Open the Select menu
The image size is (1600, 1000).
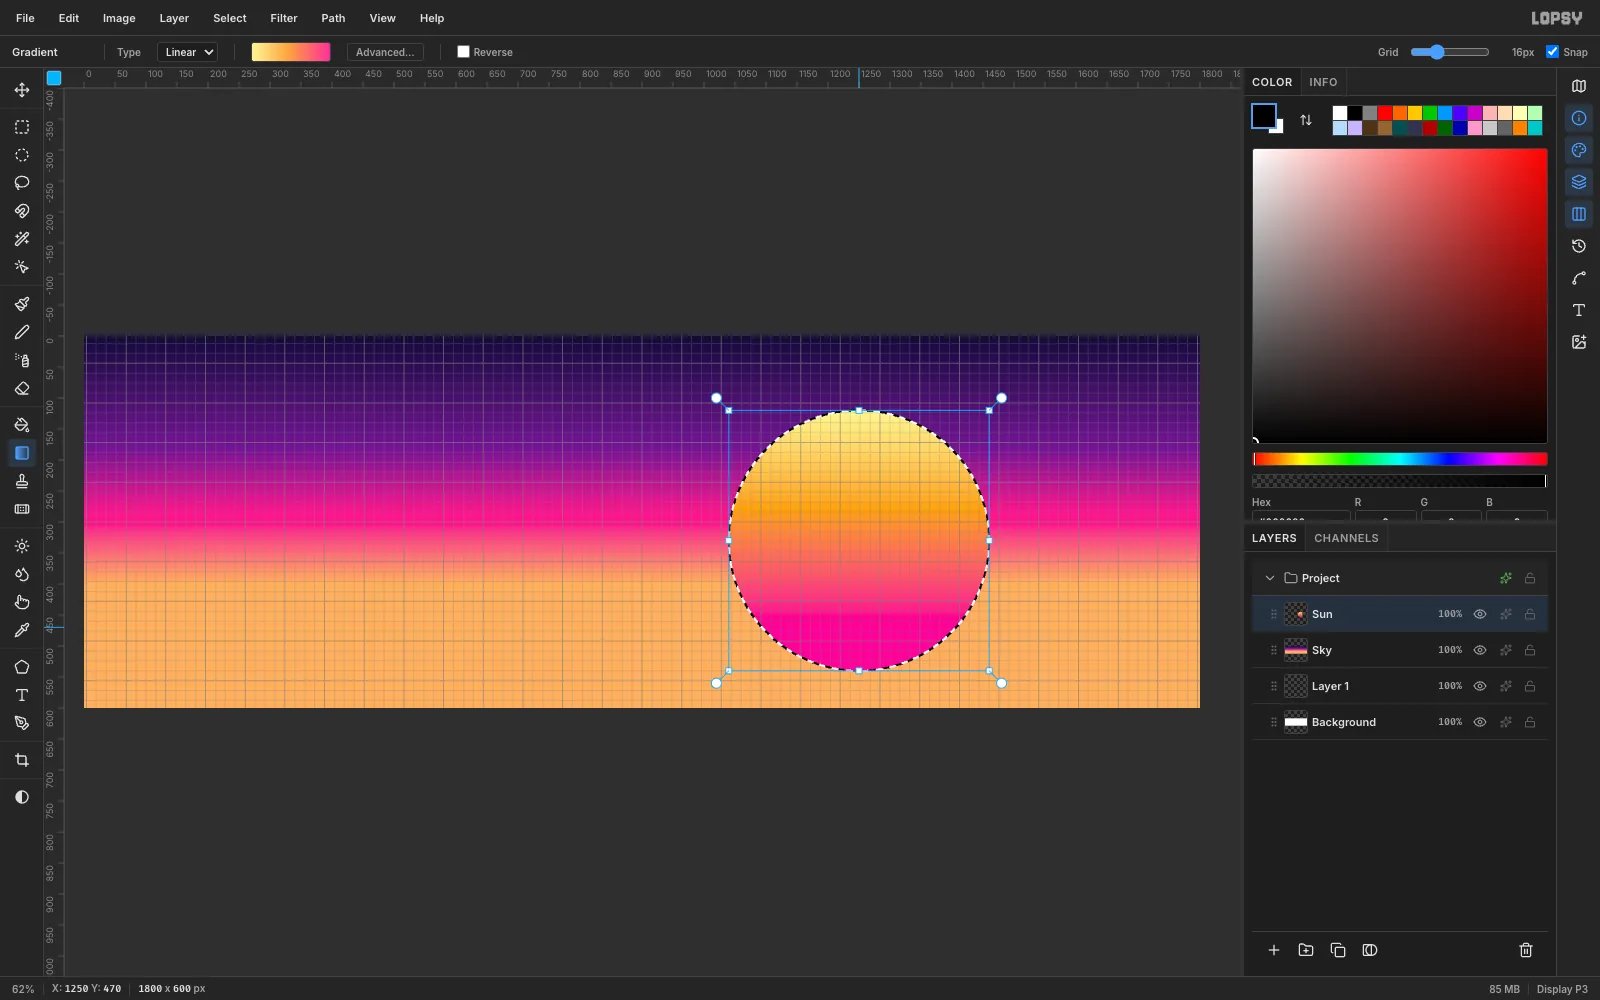(230, 18)
